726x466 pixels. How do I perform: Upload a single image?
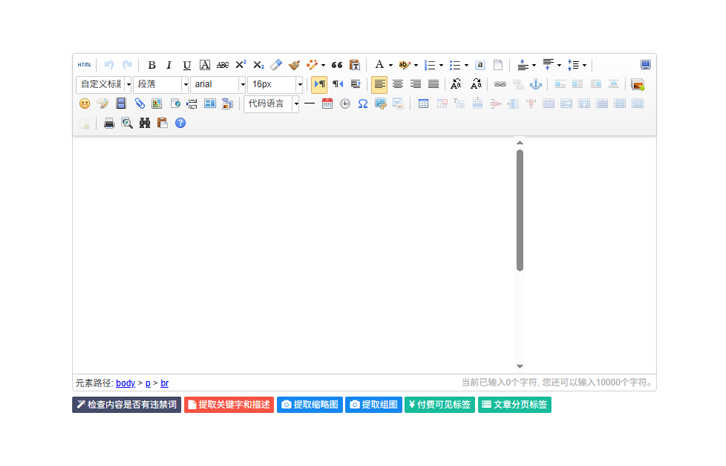(x=638, y=84)
